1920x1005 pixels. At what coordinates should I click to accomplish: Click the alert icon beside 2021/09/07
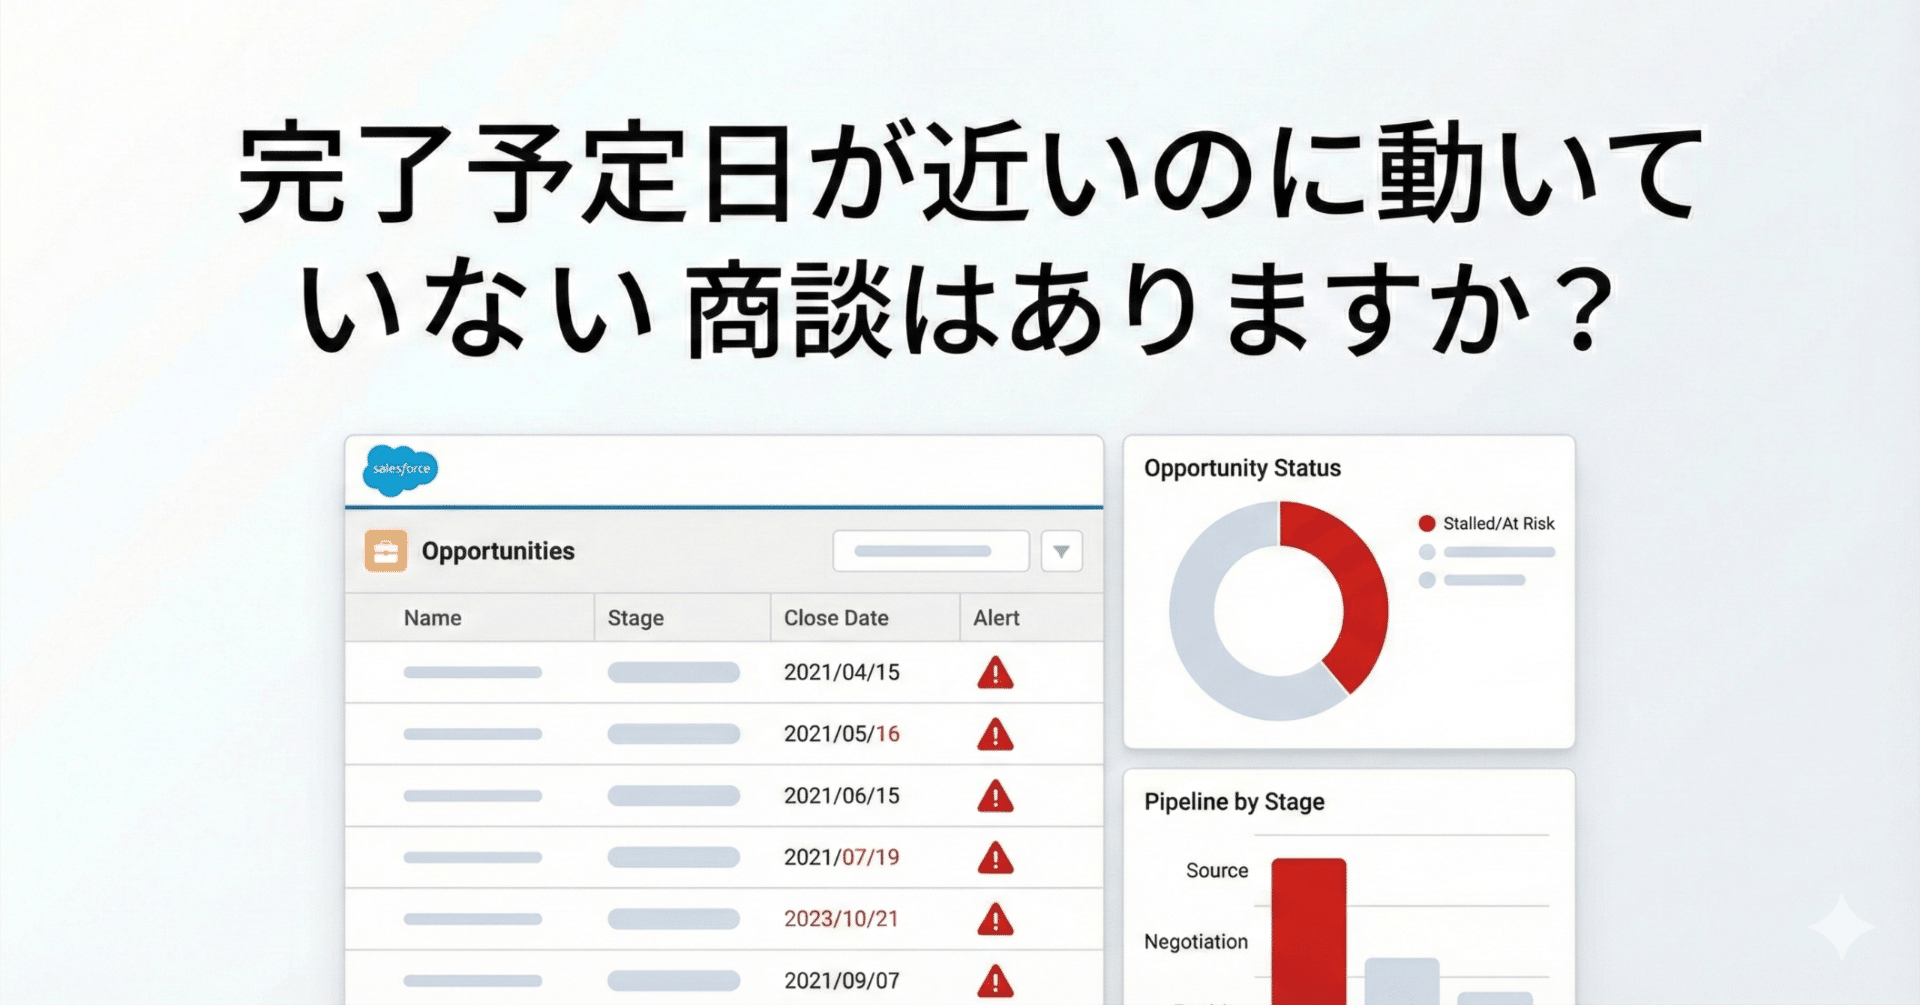(994, 979)
